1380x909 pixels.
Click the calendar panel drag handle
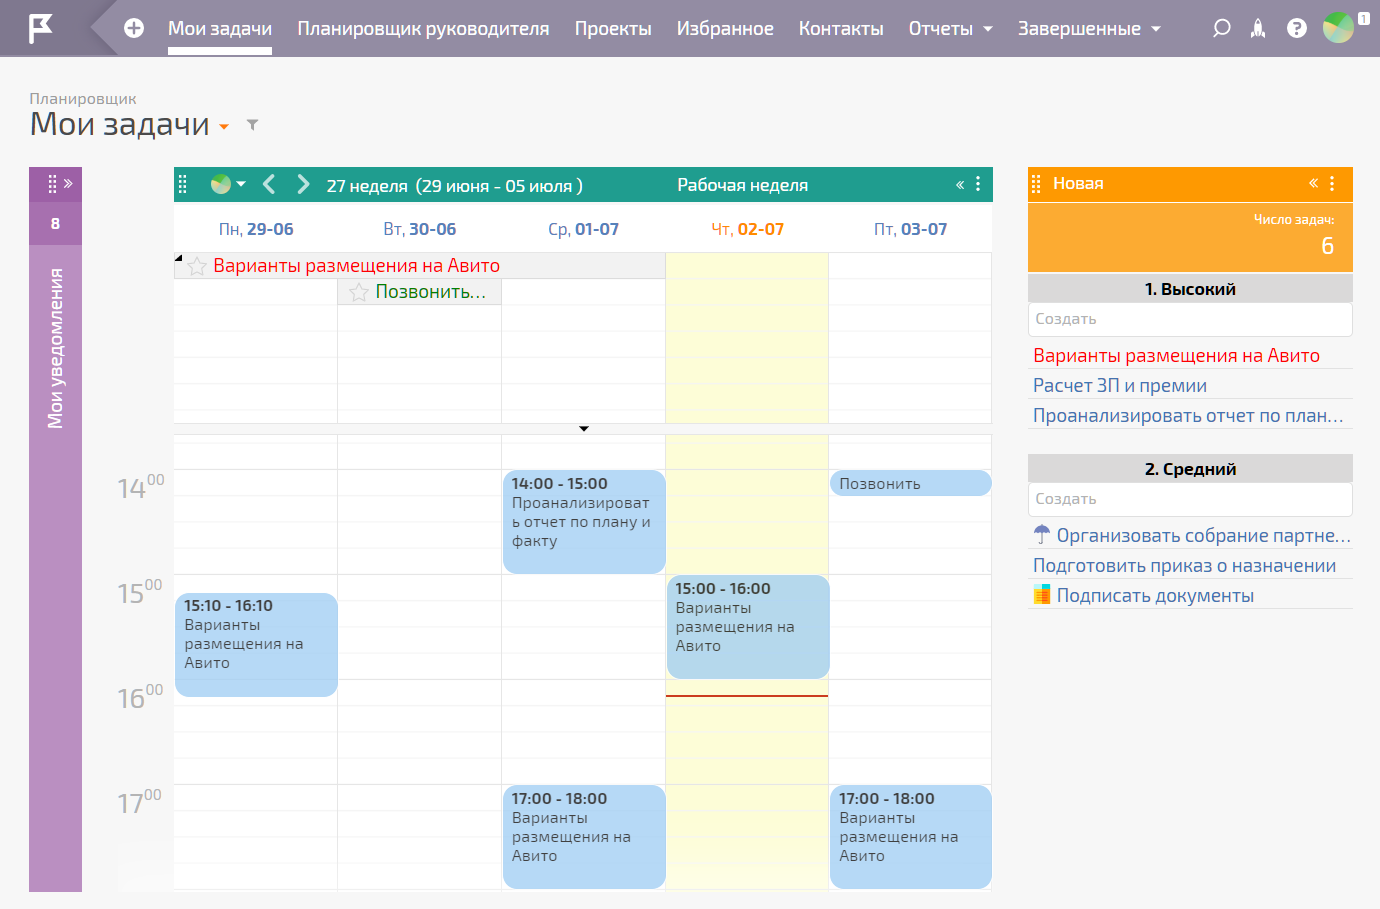[182, 184]
